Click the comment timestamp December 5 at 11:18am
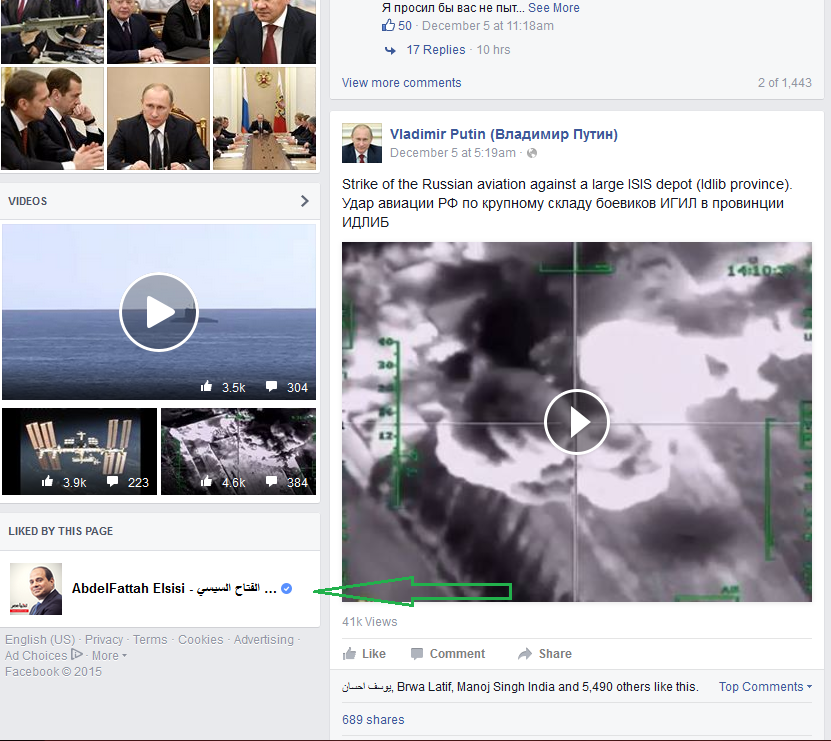This screenshot has width=831, height=741. coord(488,25)
